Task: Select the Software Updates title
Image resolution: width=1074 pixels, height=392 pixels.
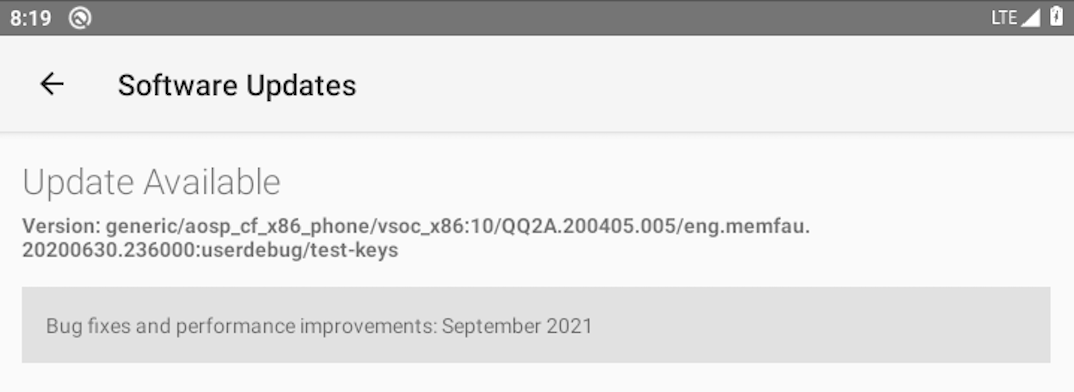Action: tap(237, 85)
